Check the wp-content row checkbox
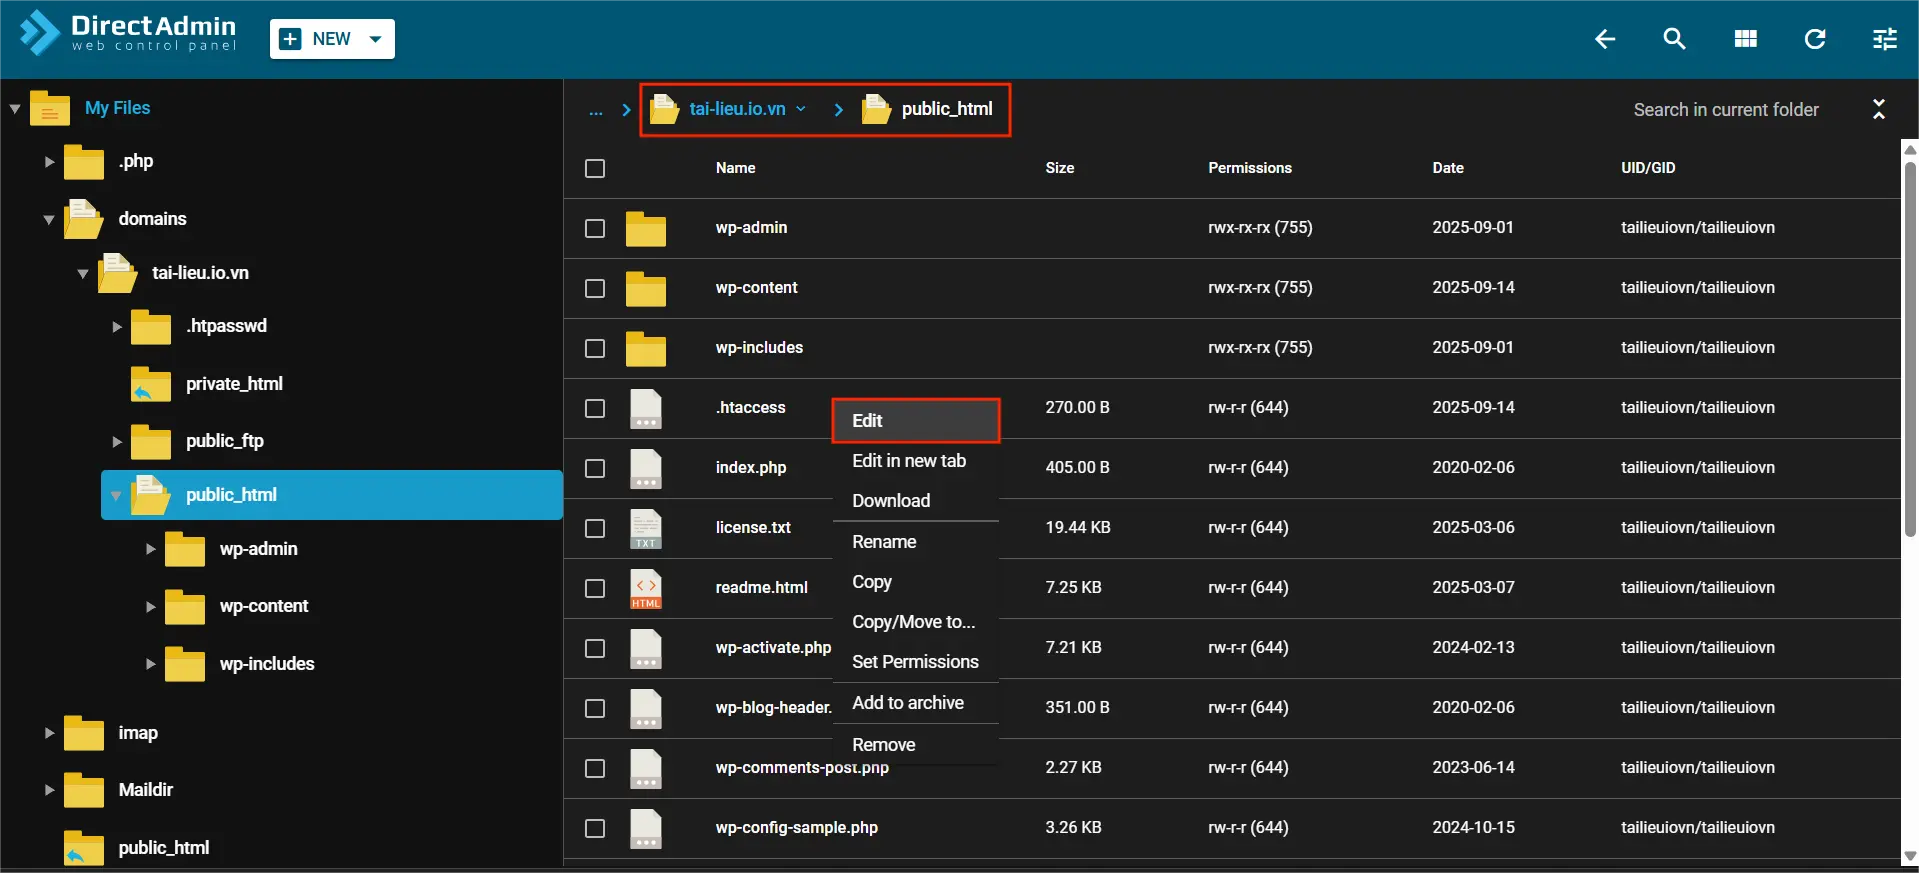 595,288
